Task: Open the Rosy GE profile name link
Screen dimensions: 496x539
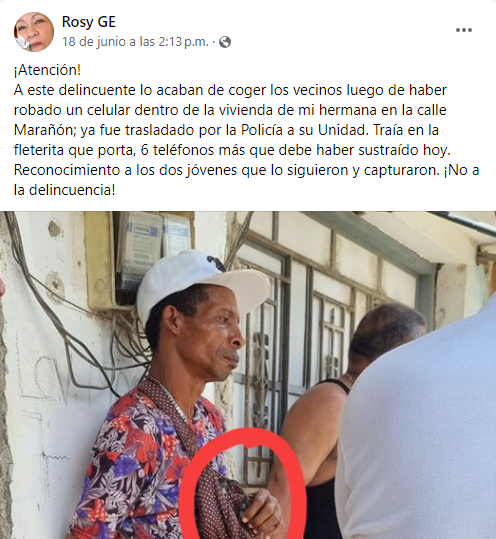Action: [x=89, y=22]
